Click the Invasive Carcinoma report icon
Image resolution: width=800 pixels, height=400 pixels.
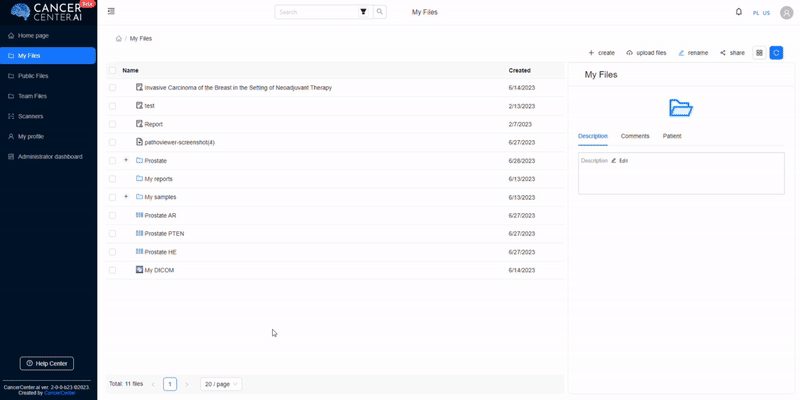pyautogui.click(x=139, y=87)
